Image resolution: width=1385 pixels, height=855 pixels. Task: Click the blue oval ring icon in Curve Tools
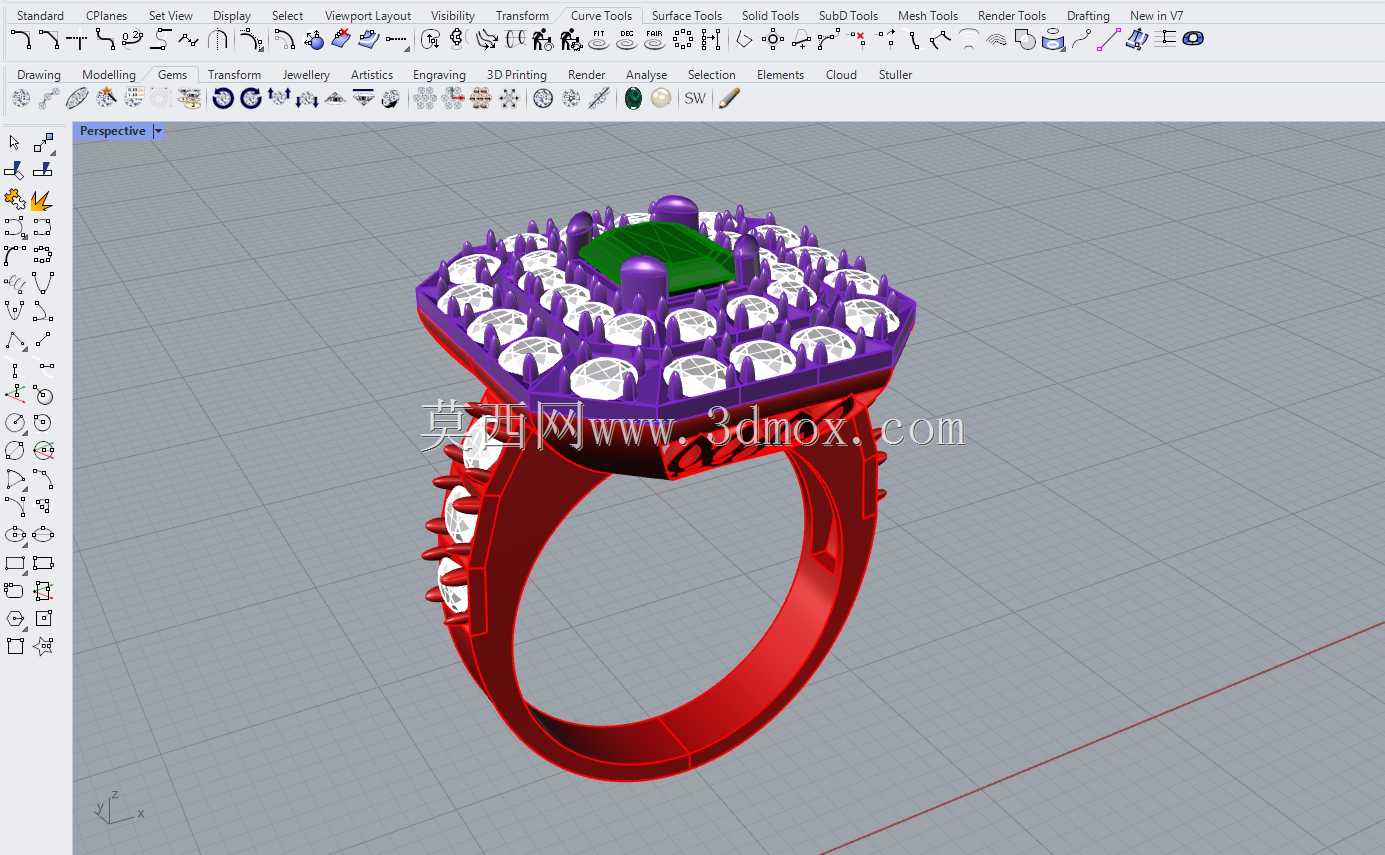pos(1193,39)
